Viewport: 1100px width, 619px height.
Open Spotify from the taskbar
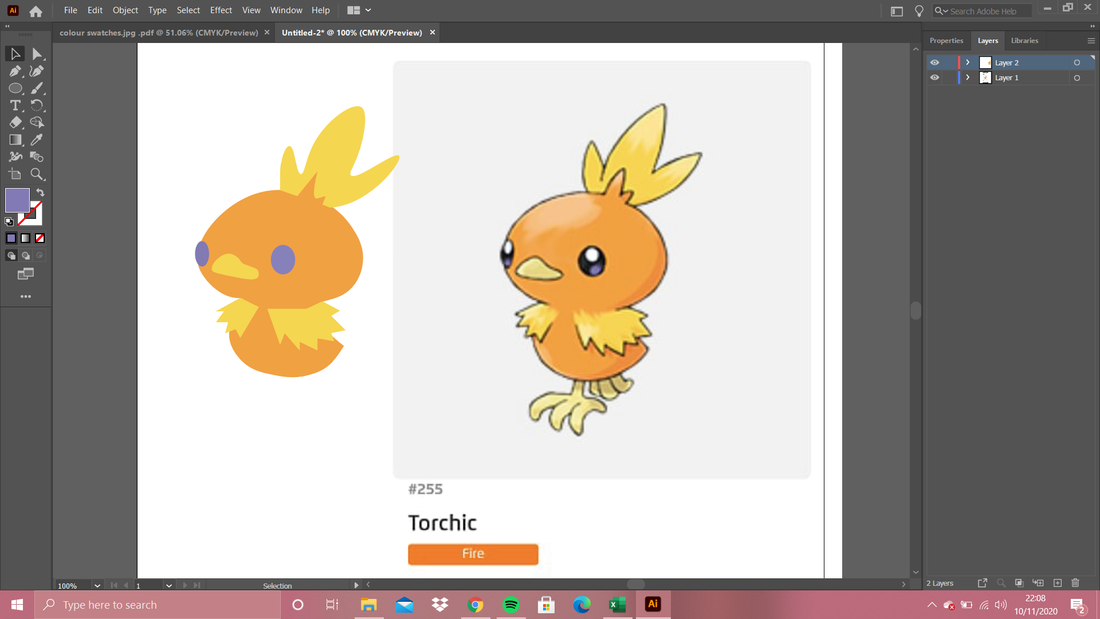(x=511, y=605)
